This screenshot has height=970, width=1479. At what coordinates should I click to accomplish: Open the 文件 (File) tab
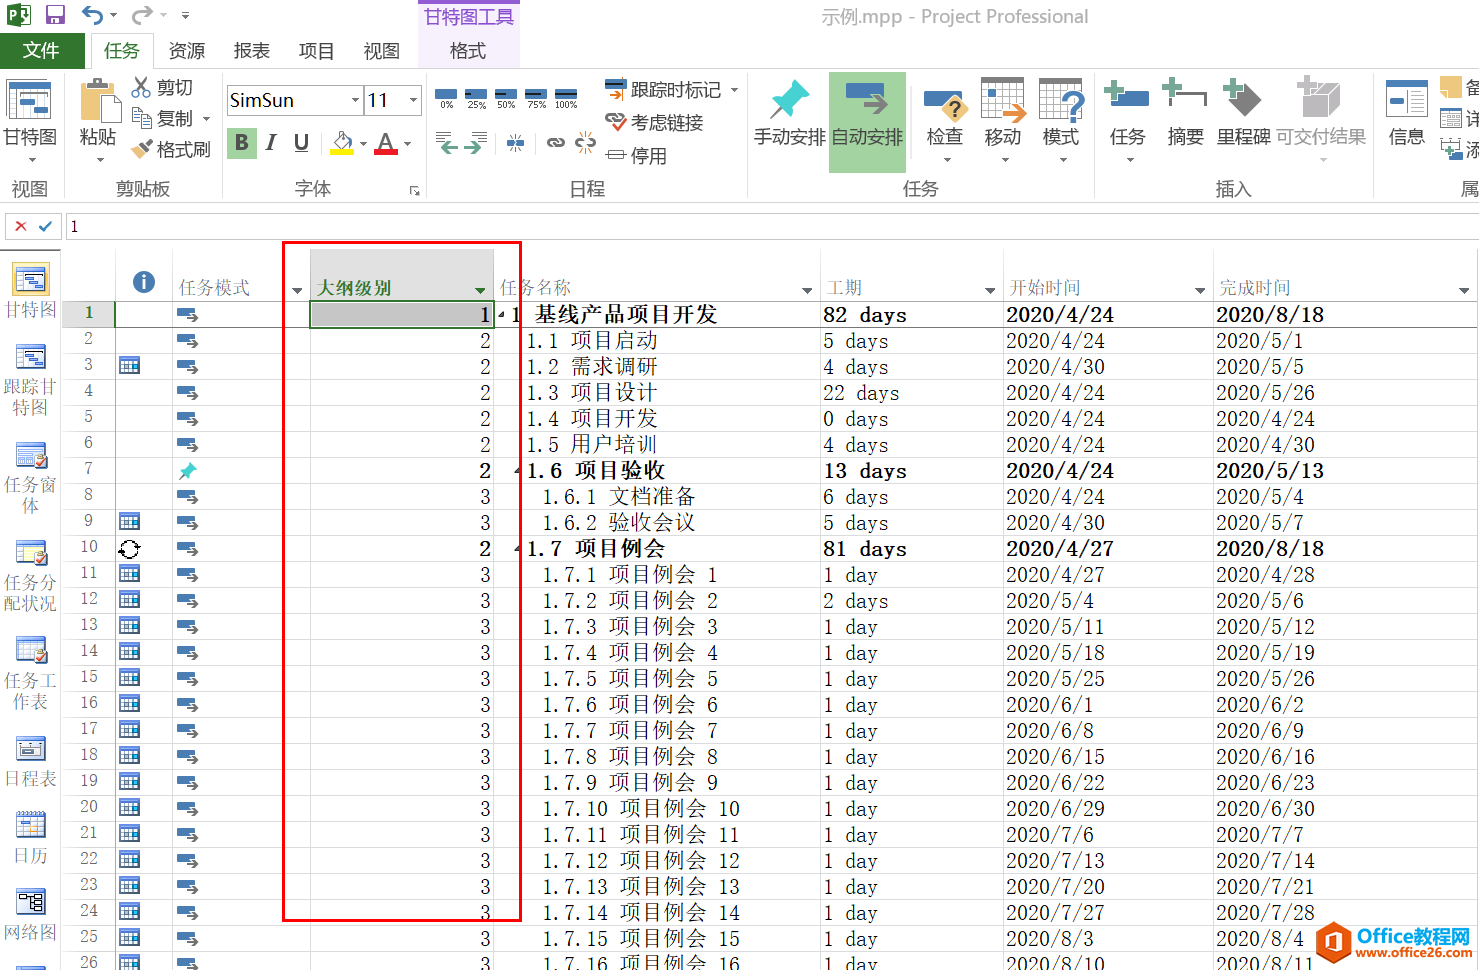41,50
